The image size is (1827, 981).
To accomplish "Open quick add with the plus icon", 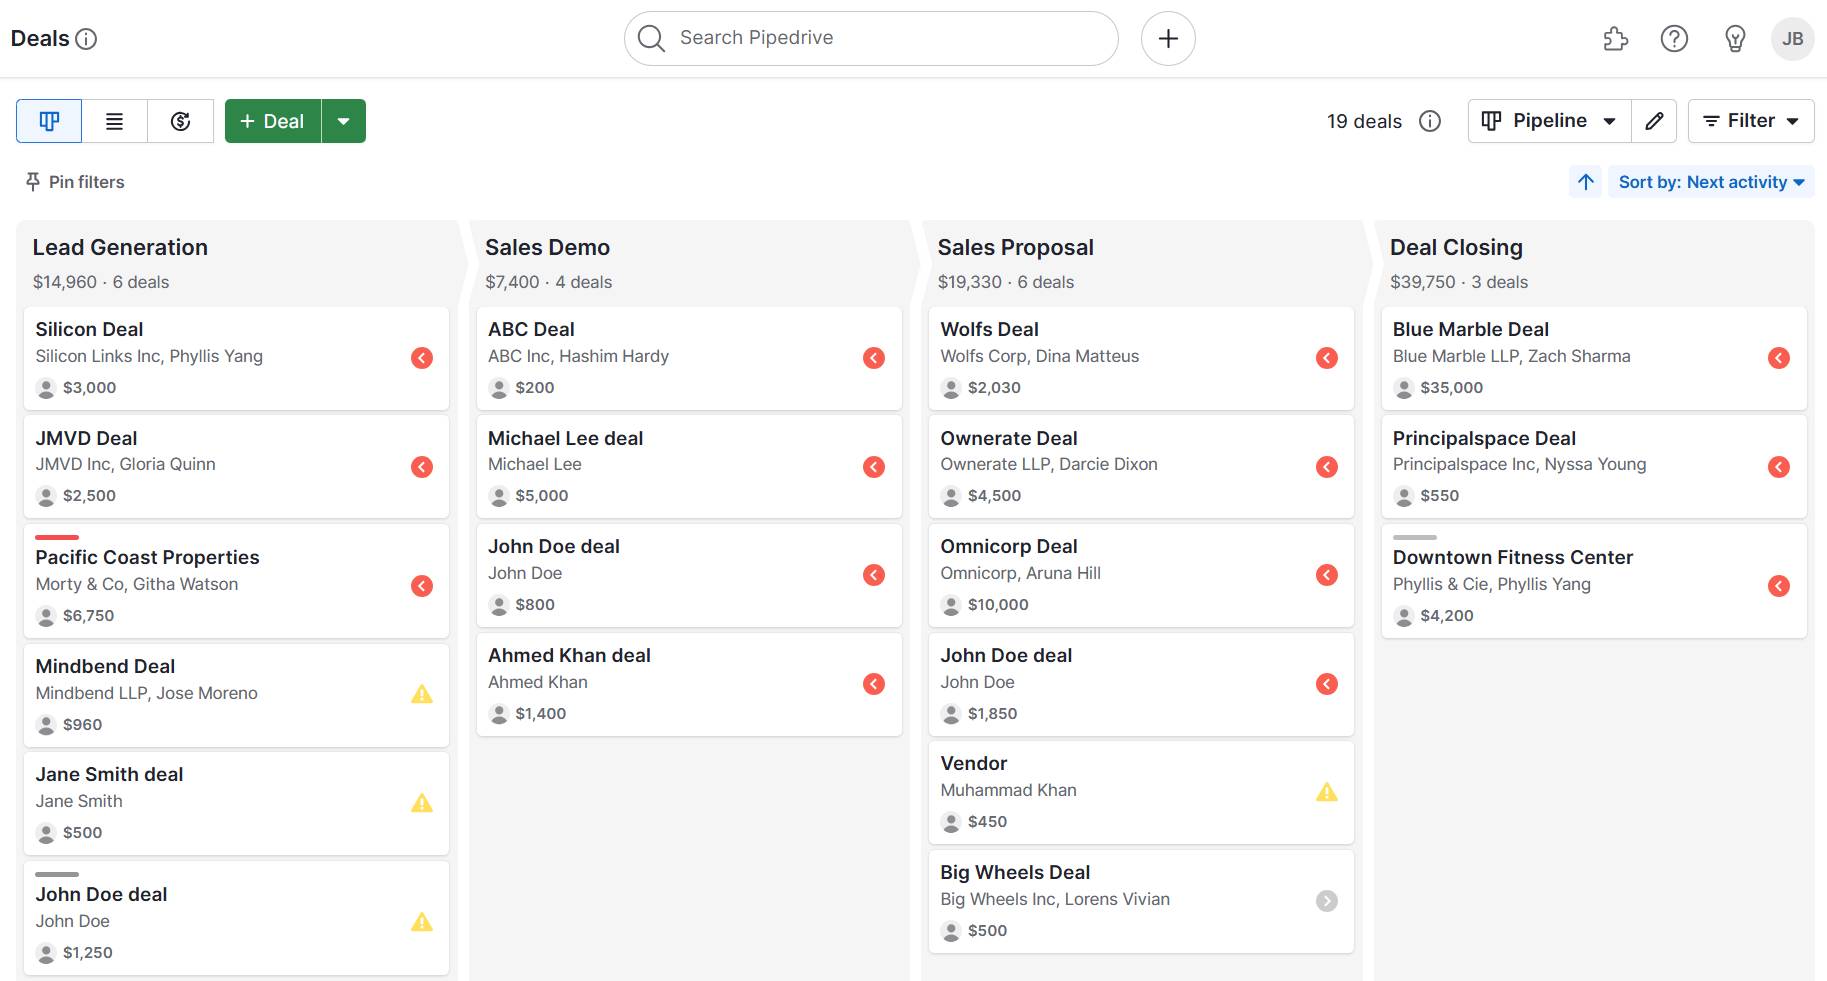I will [x=1168, y=38].
